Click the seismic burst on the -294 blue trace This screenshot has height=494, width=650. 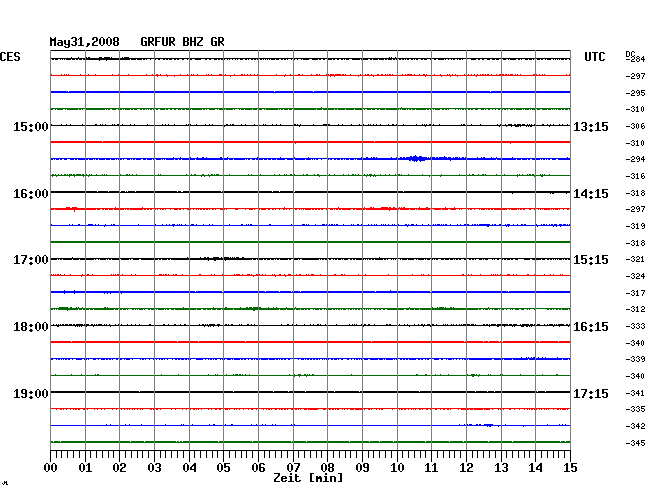[417, 158]
